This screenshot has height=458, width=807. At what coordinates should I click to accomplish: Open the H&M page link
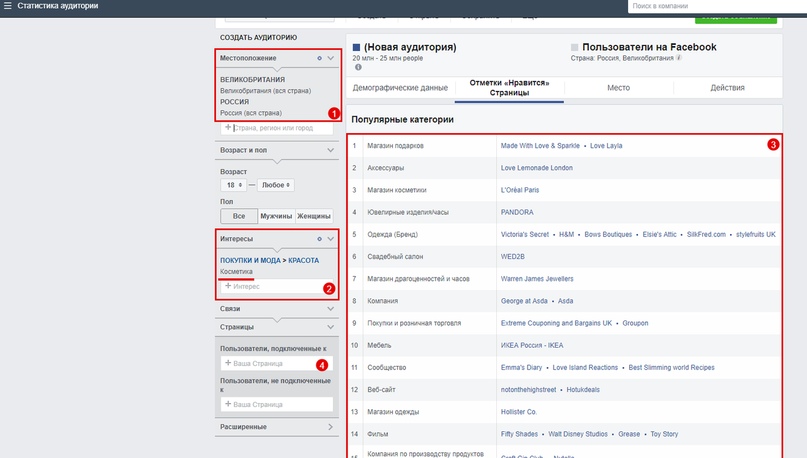567,234
